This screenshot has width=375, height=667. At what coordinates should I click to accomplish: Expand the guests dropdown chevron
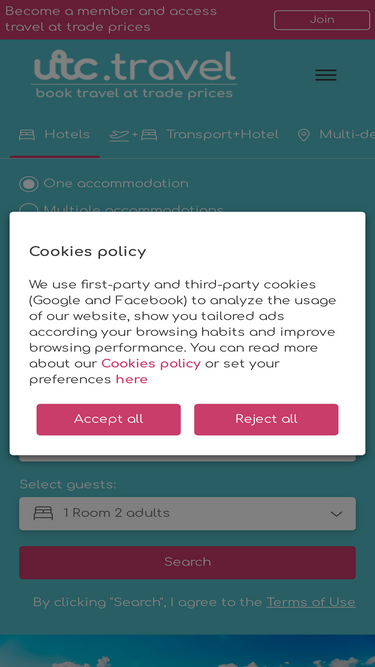pyautogui.click(x=336, y=514)
